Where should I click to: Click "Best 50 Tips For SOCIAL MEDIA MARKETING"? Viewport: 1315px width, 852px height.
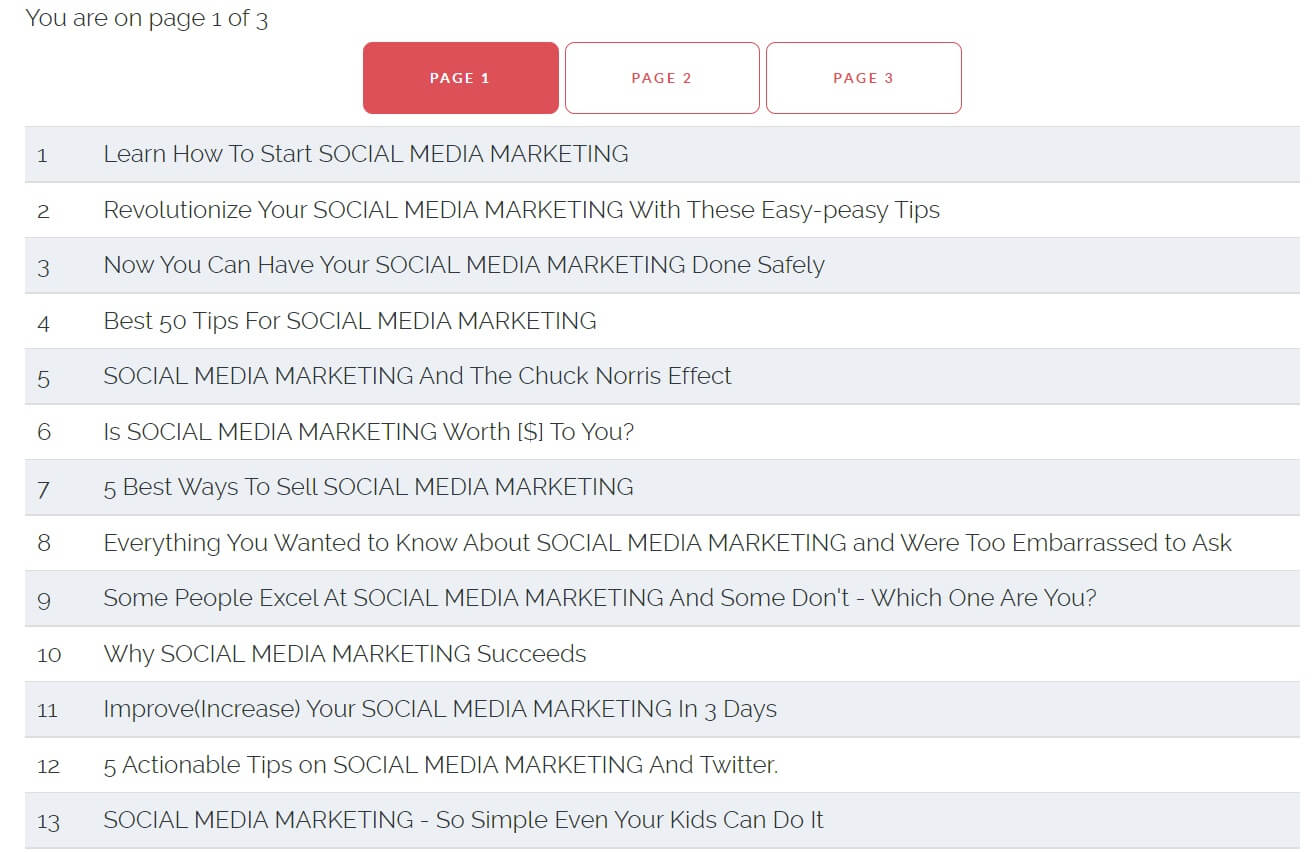click(350, 320)
